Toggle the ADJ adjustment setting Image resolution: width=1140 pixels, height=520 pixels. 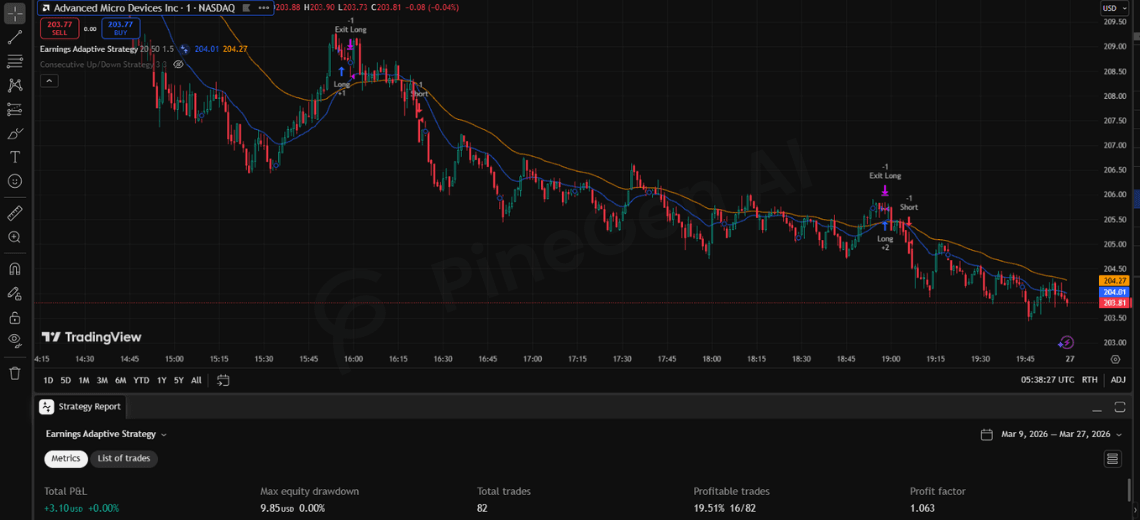pyautogui.click(x=1117, y=380)
